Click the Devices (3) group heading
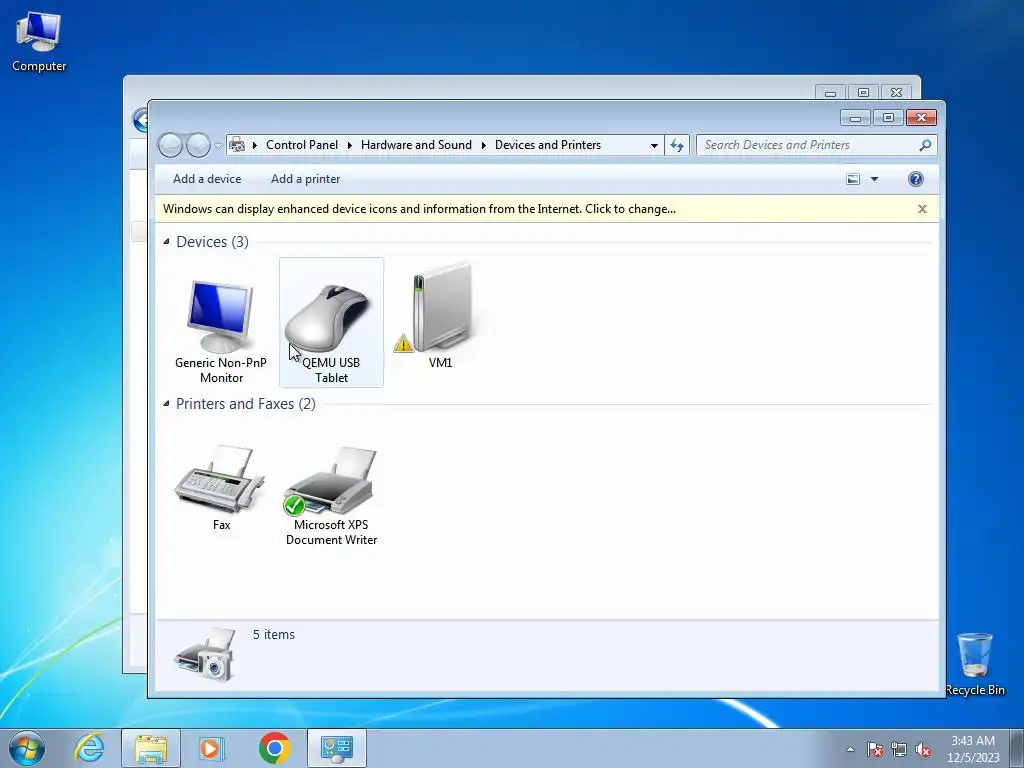 coord(212,242)
